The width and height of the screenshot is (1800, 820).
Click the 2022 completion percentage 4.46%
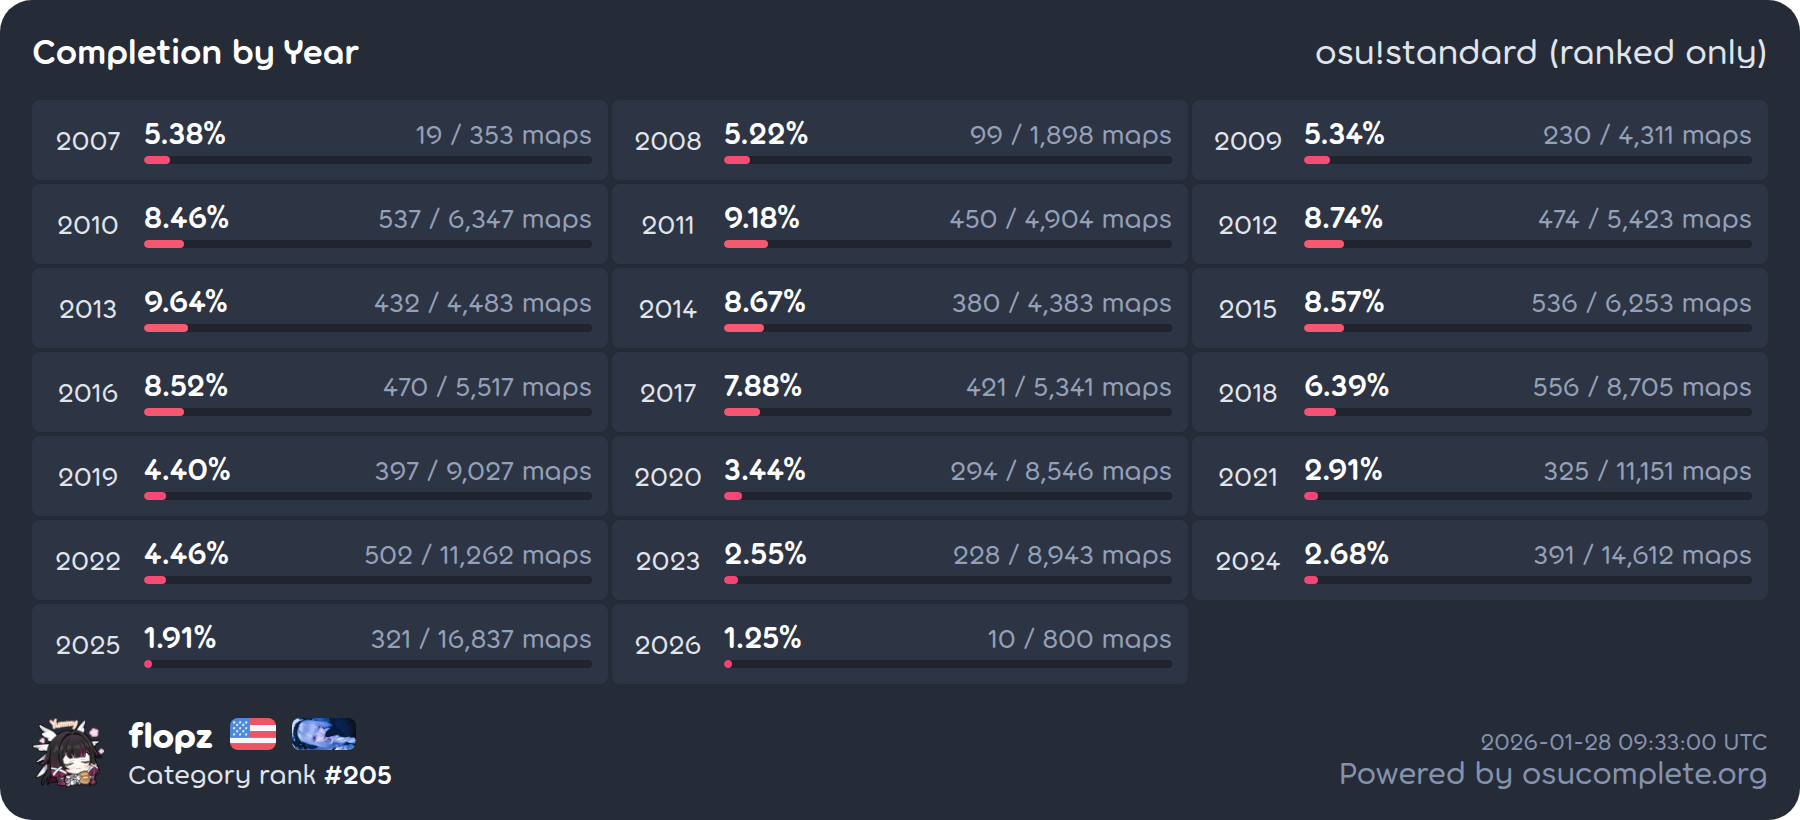click(186, 554)
